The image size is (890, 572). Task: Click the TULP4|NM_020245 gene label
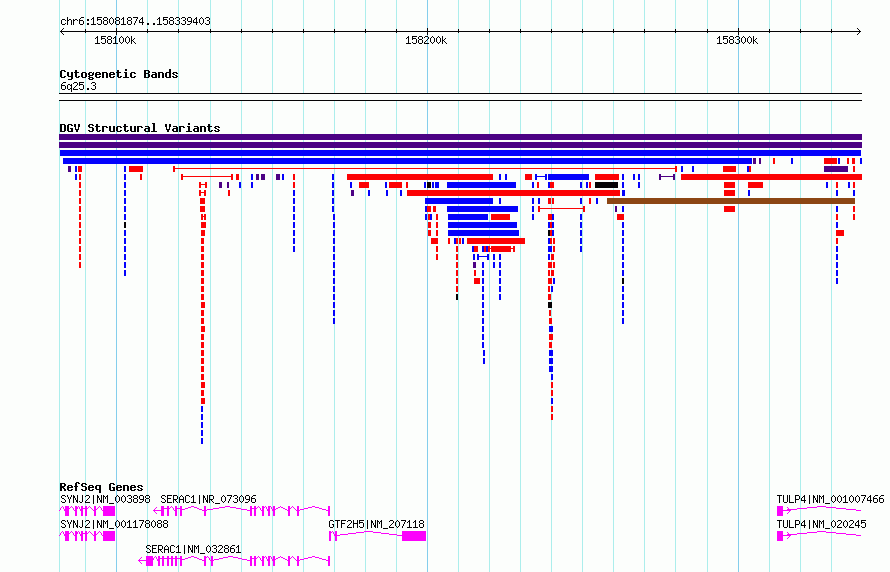821,524
